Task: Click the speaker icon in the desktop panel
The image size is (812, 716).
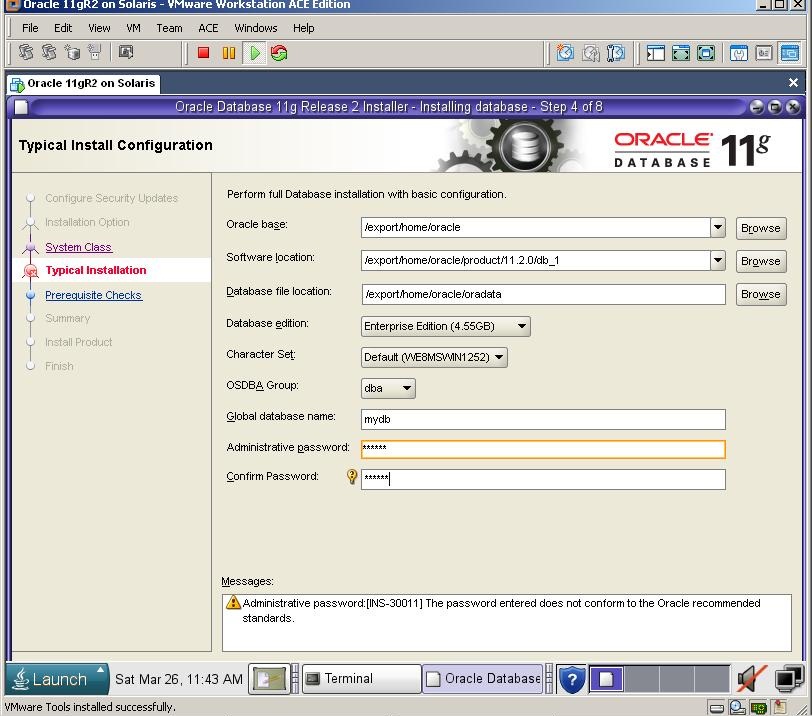Action: (751, 679)
